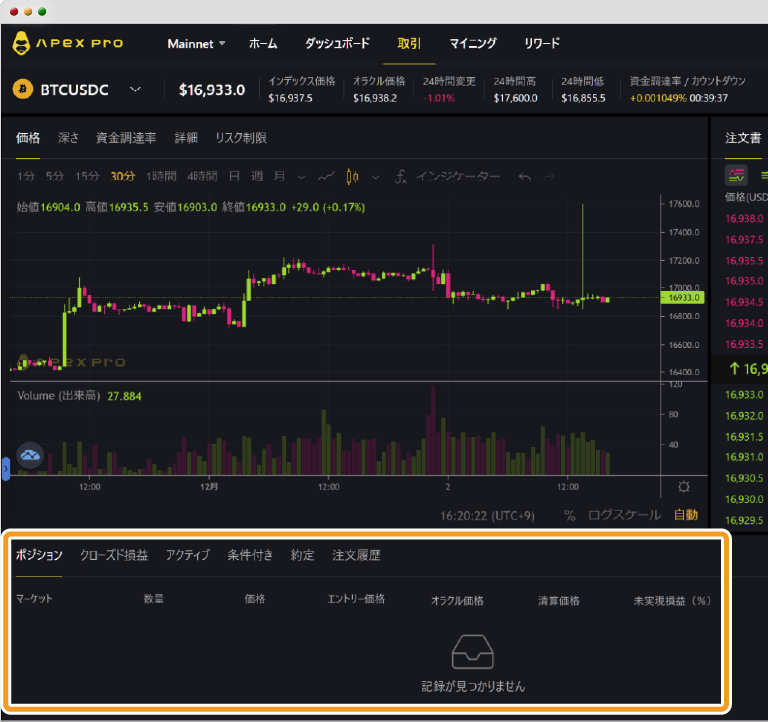Image resolution: width=768 pixels, height=722 pixels.
Task: Toggle percent scale % on chart
Action: pyautogui.click(x=570, y=516)
